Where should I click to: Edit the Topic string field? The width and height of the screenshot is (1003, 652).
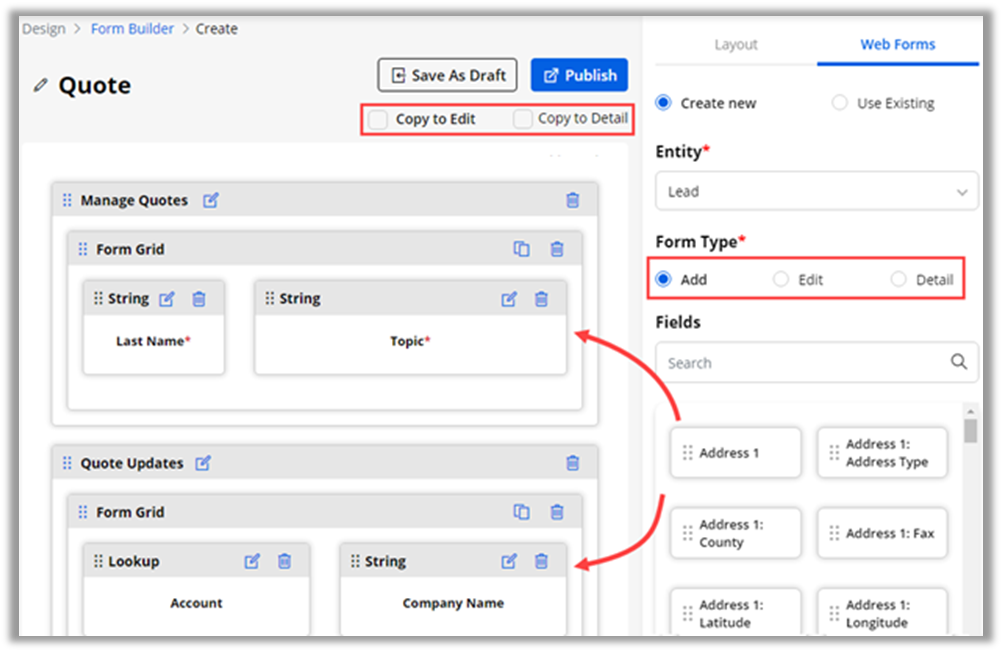click(509, 298)
